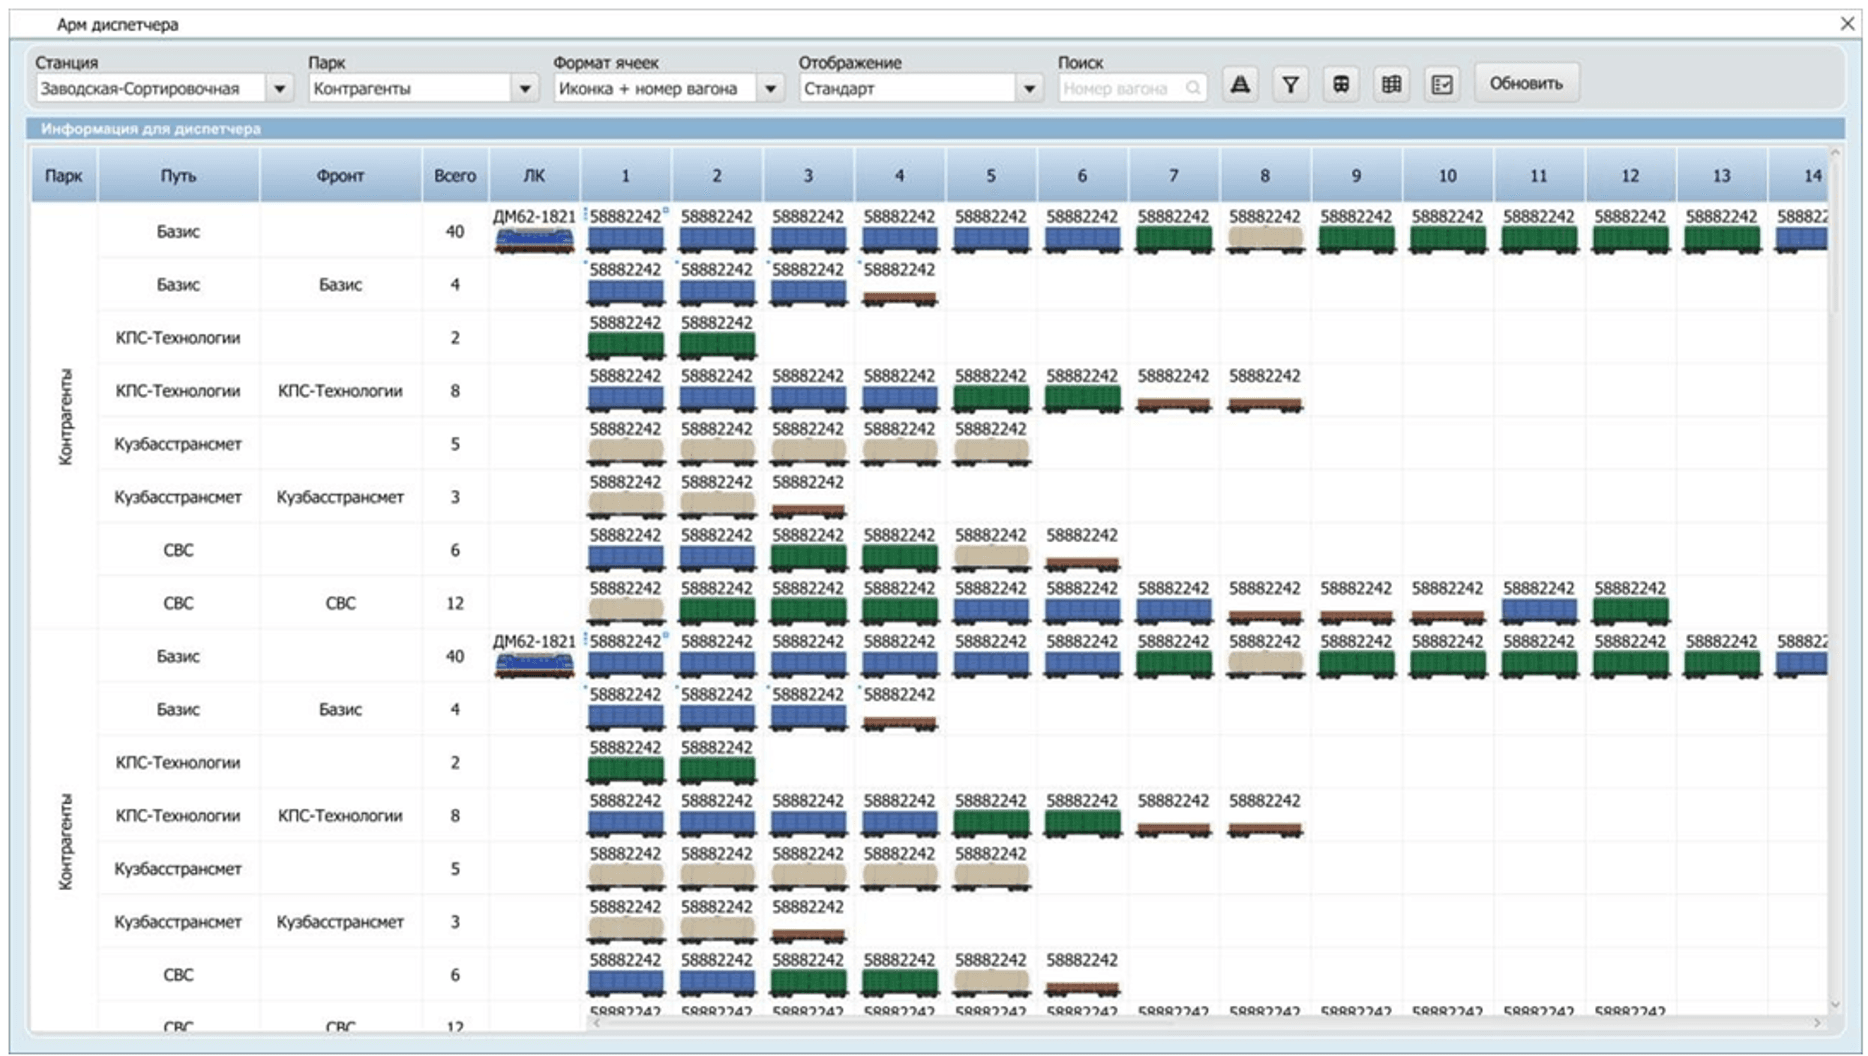Click the Парк column header in the table
This screenshot has width=1868, height=1056.
click(x=63, y=175)
